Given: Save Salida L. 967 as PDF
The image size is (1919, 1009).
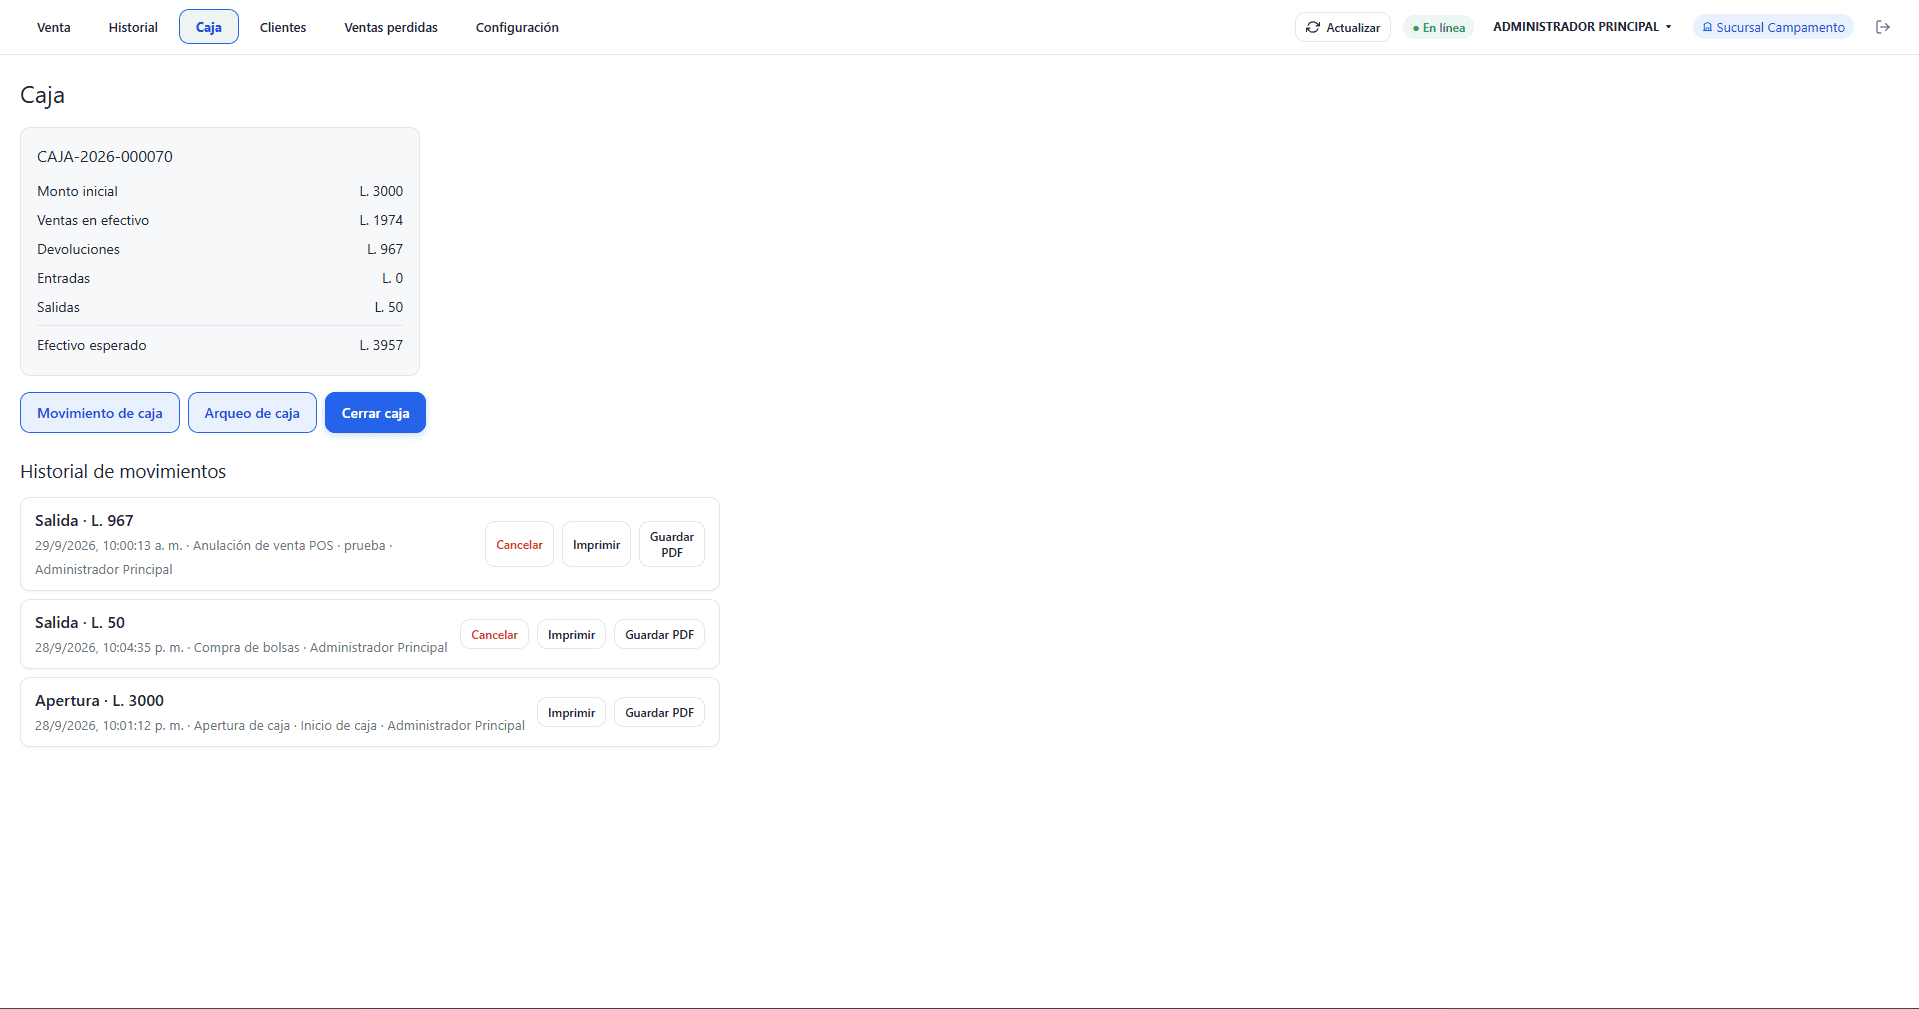Looking at the screenshot, I should click(672, 545).
